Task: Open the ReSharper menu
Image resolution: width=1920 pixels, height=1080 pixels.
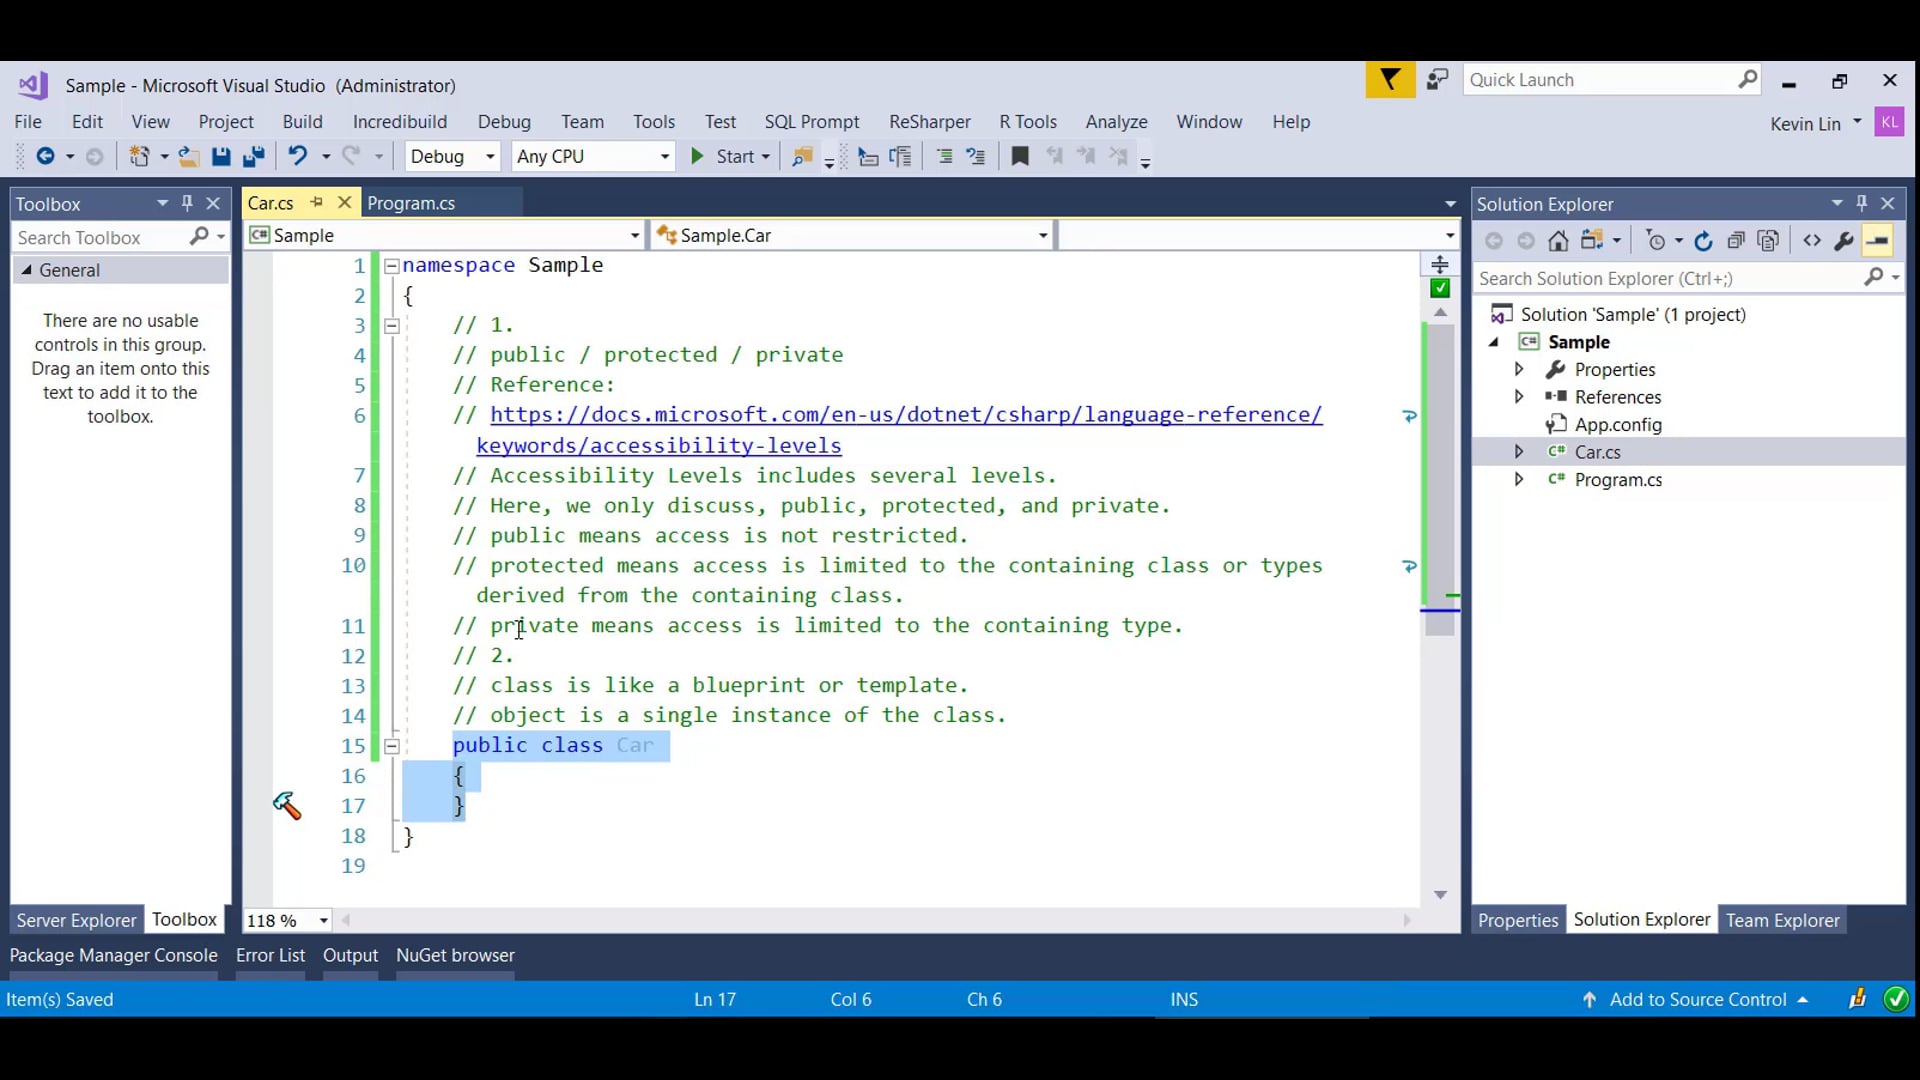Action: (x=929, y=122)
